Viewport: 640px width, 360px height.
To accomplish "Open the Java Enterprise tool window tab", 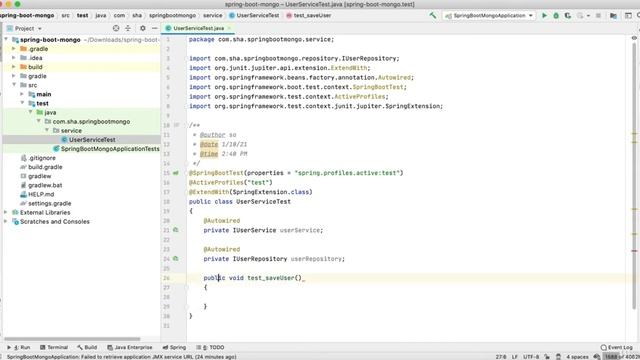I will [129, 347].
